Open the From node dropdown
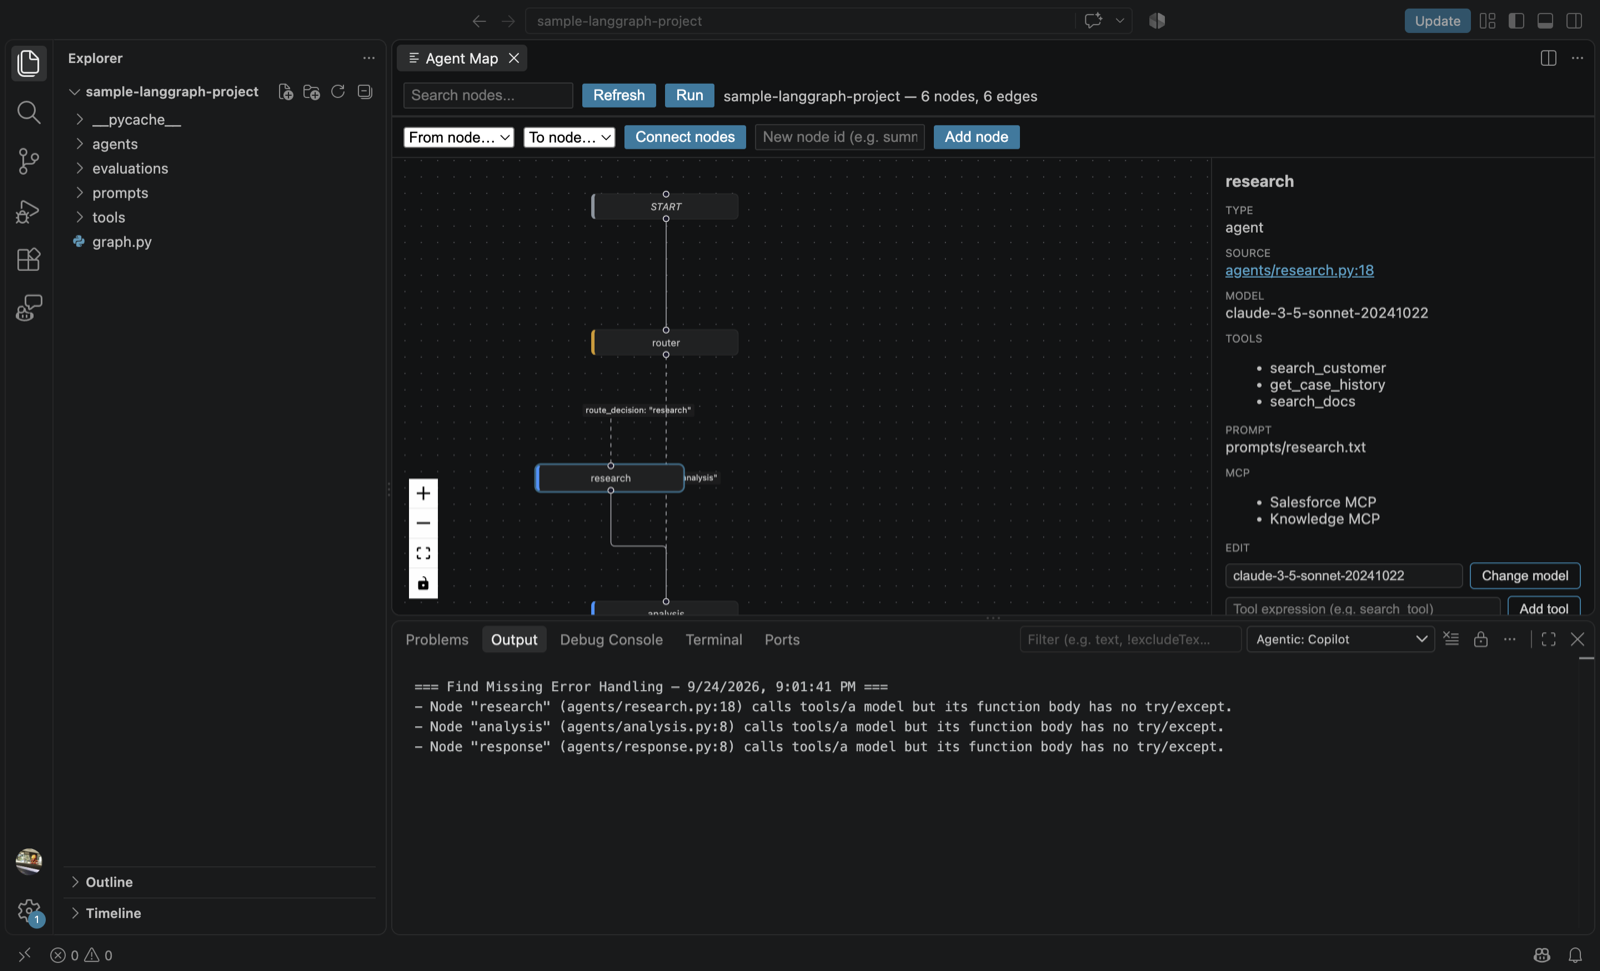The height and width of the screenshot is (971, 1600). click(459, 137)
